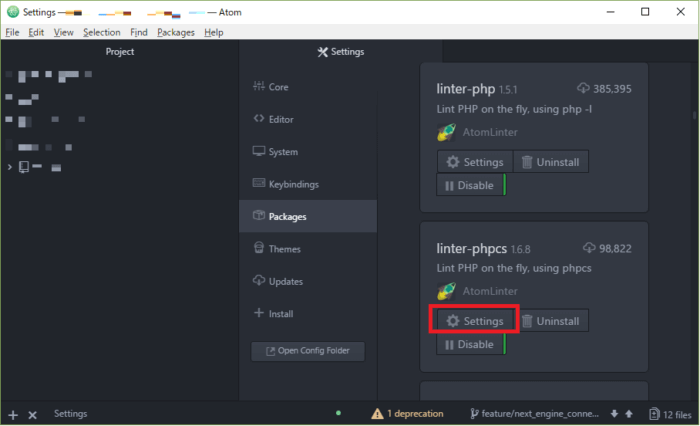Uninstall the linter-php package
The width and height of the screenshot is (700, 426).
551,162
